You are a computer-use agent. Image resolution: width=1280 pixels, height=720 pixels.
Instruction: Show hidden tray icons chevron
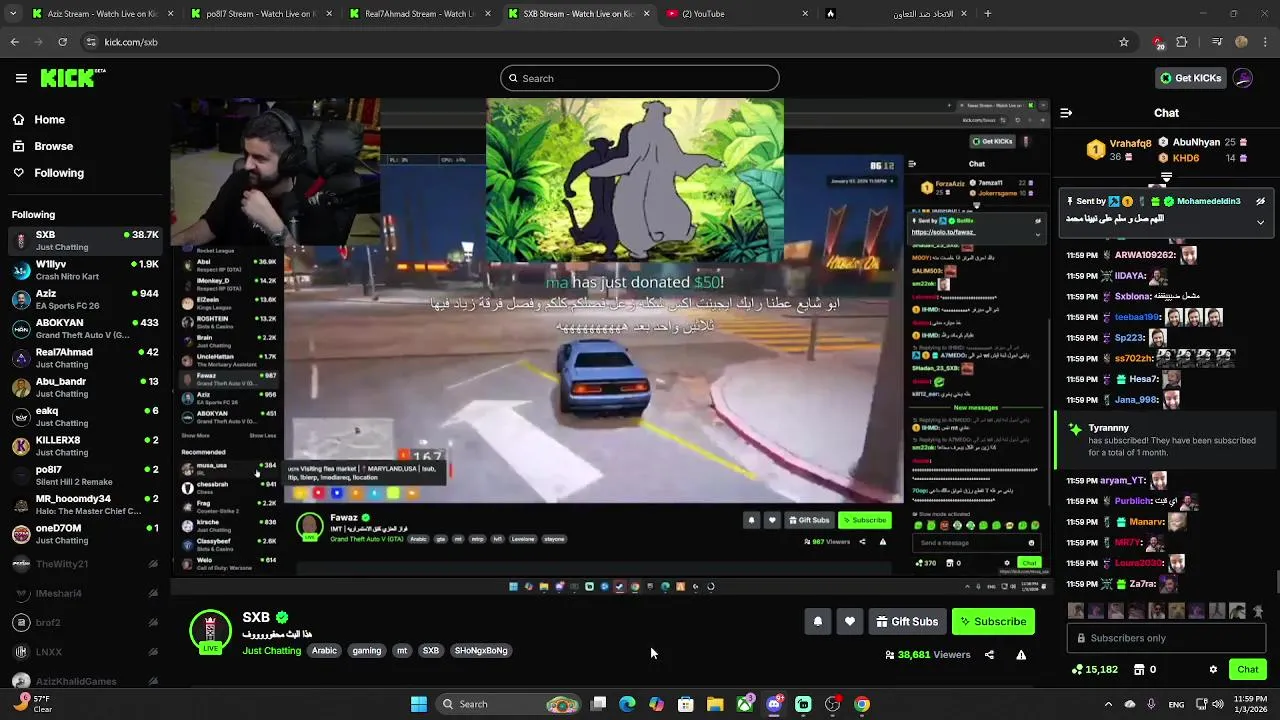[1108, 704]
